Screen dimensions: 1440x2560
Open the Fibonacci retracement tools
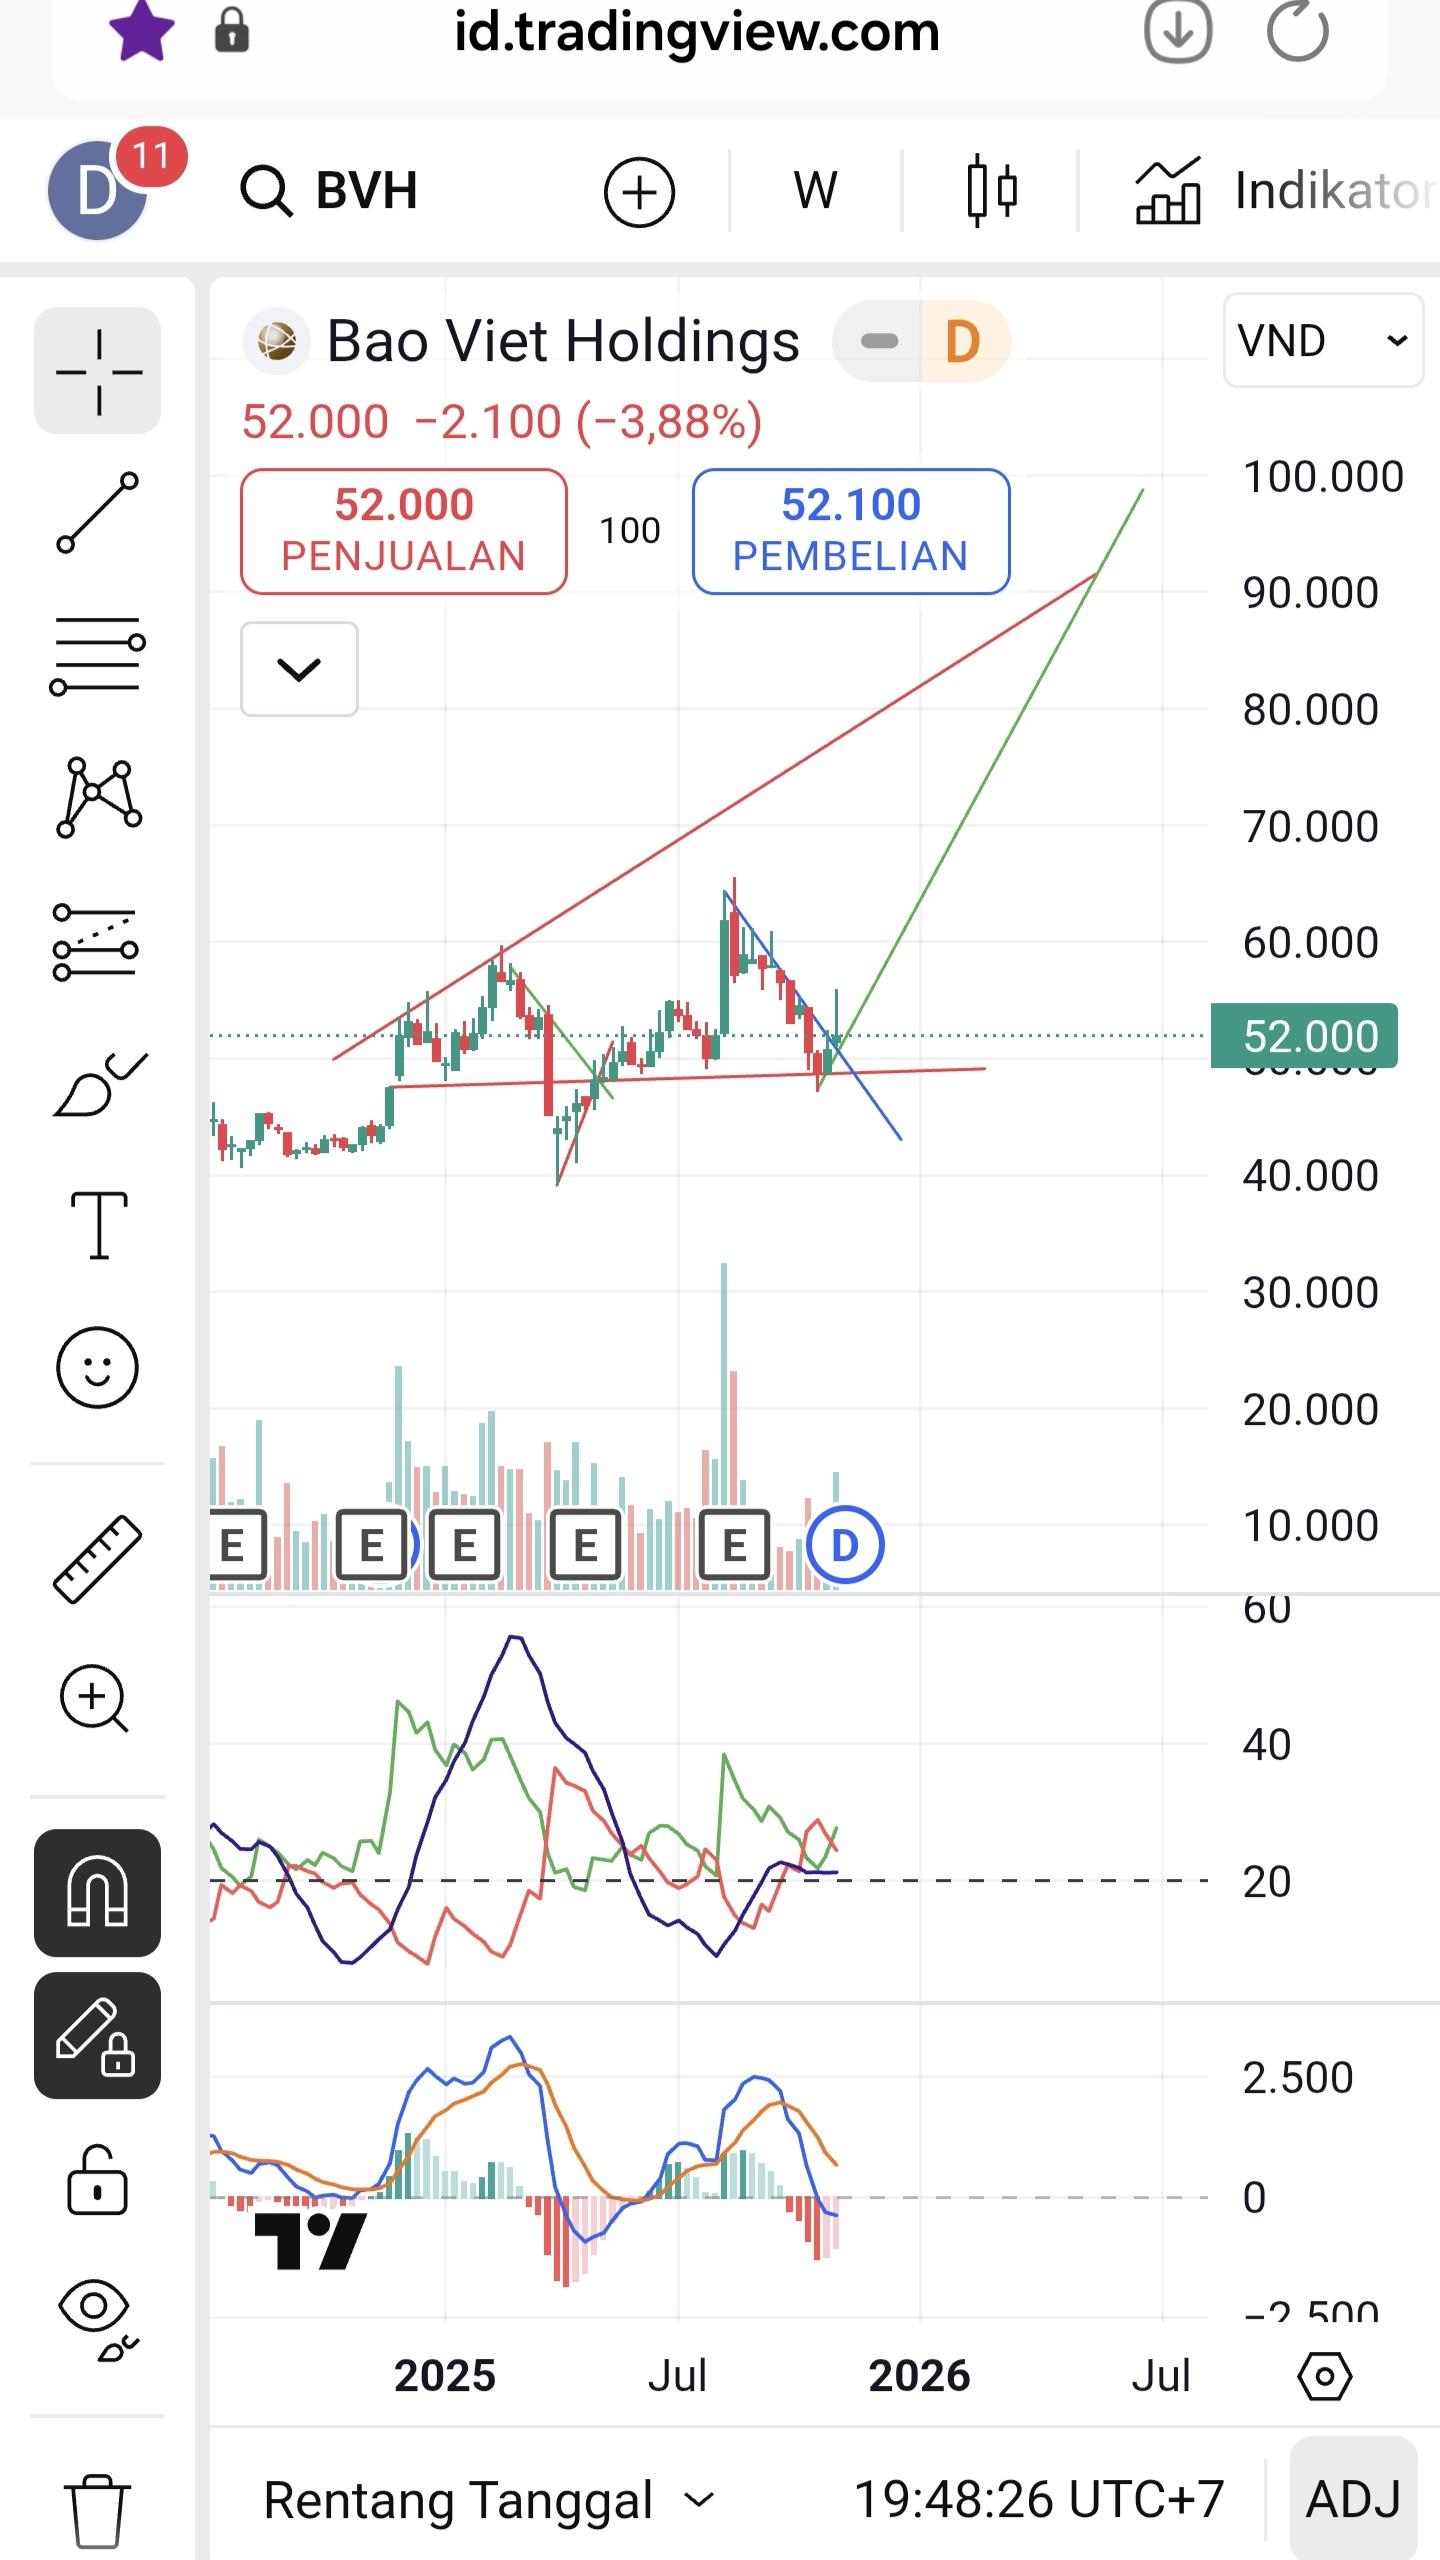[x=97, y=655]
